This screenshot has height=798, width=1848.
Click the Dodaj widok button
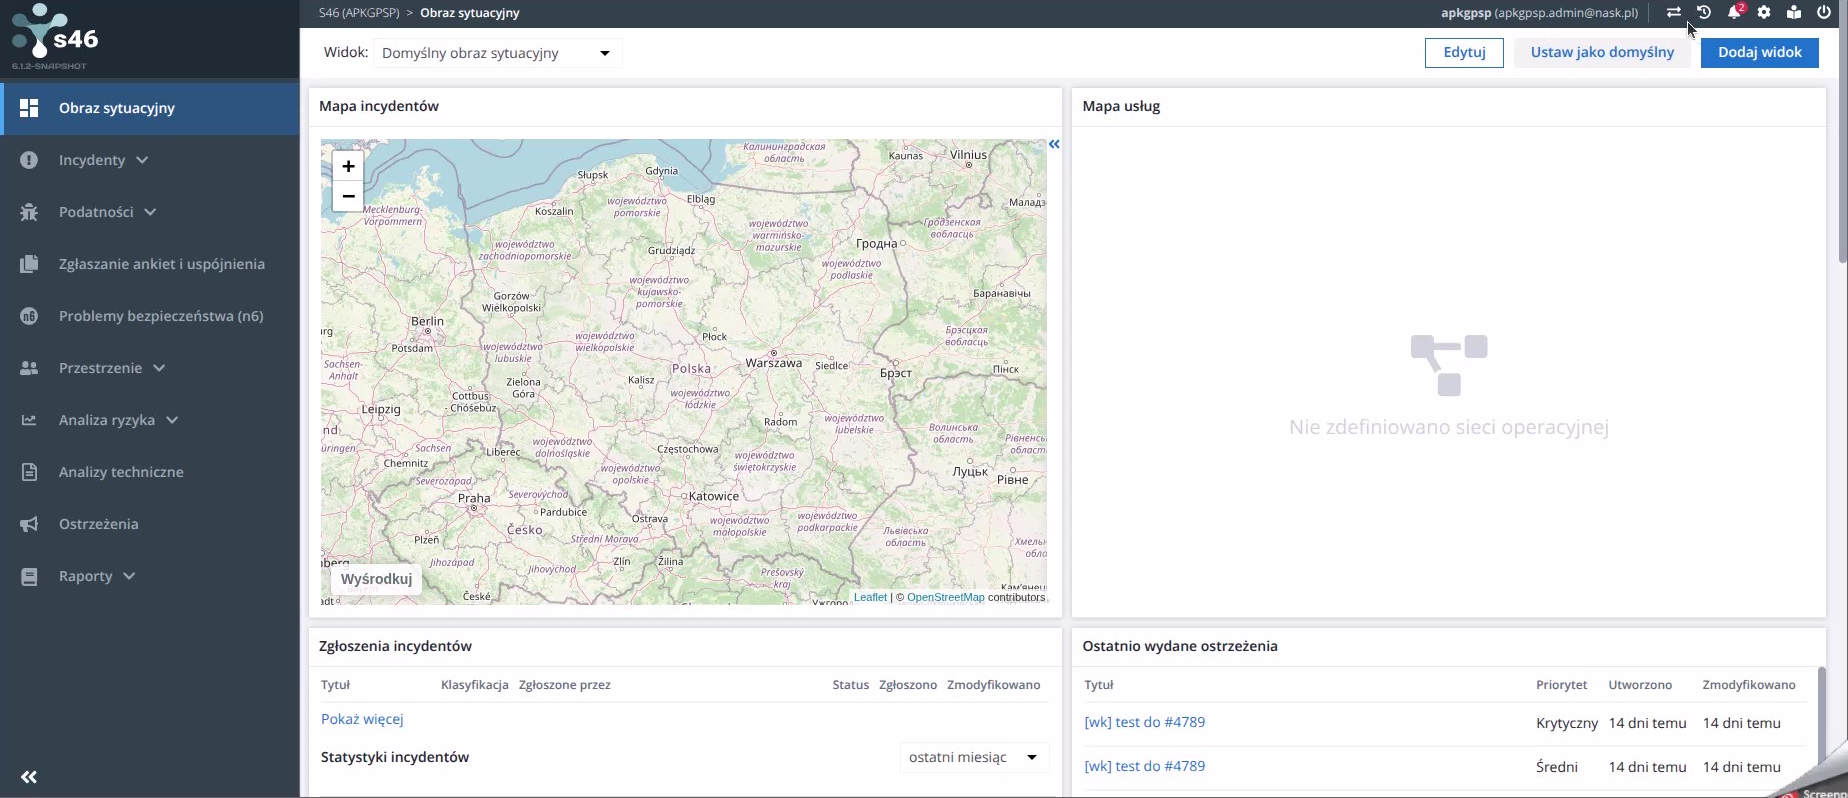point(1759,52)
